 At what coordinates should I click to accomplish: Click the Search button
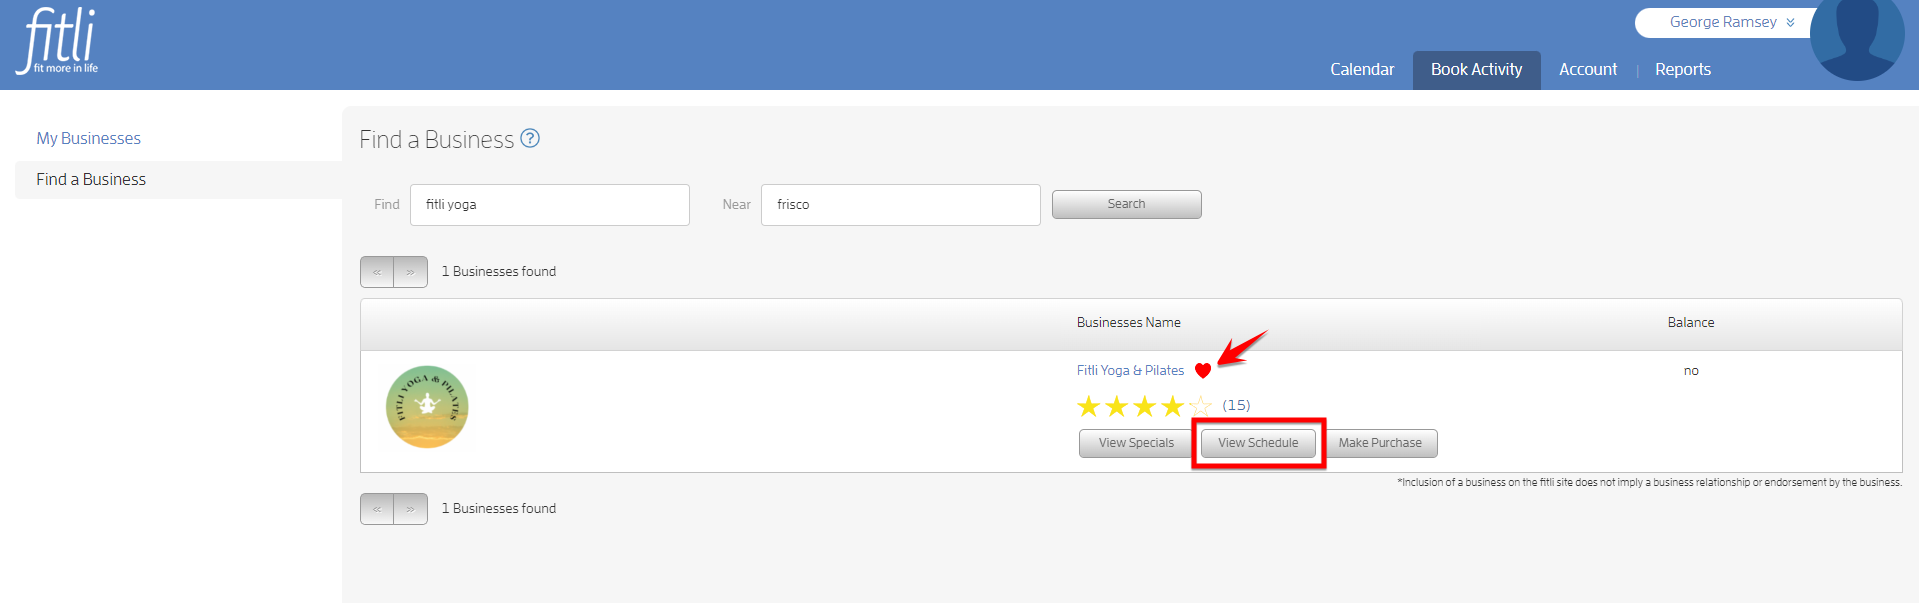1126,204
